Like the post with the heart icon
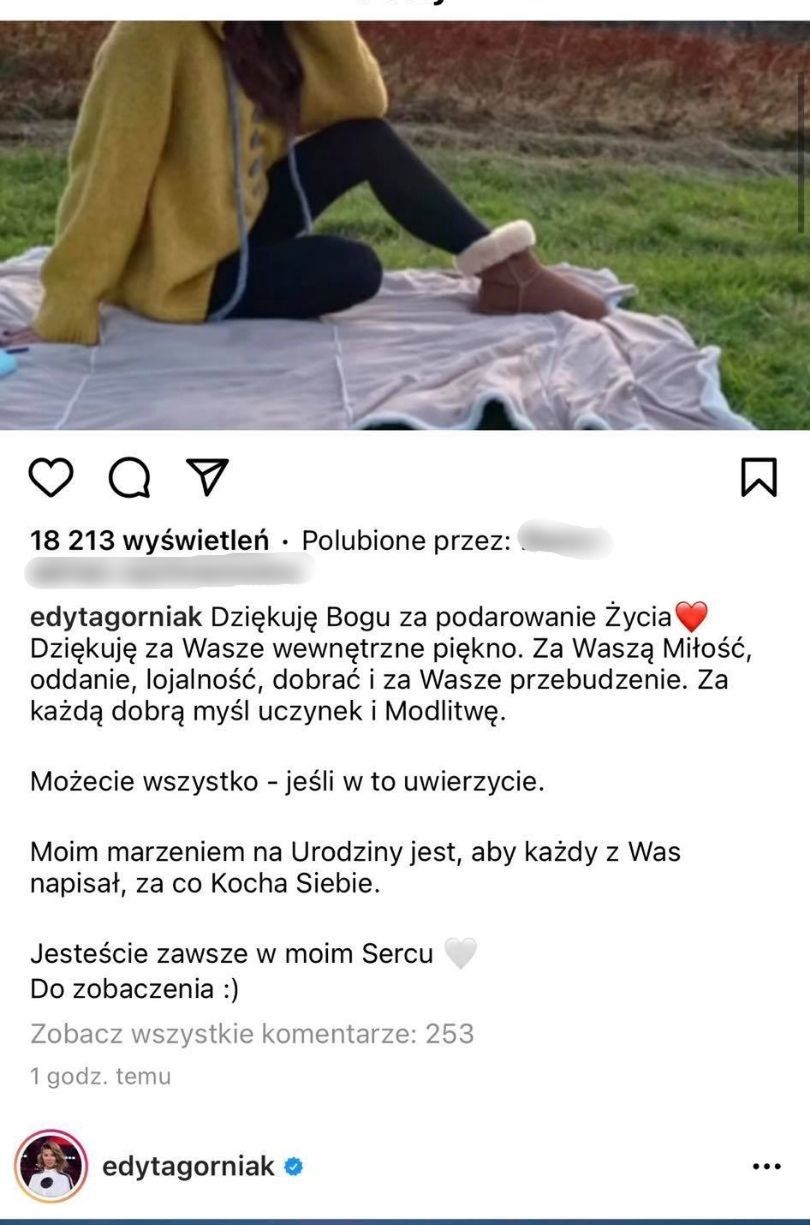 click(51, 477)
